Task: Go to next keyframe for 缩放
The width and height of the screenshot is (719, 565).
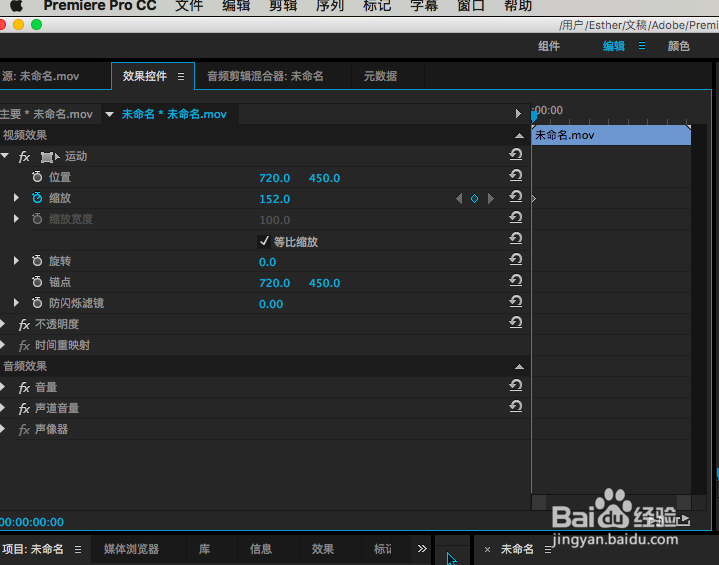Action: (491, 199)
